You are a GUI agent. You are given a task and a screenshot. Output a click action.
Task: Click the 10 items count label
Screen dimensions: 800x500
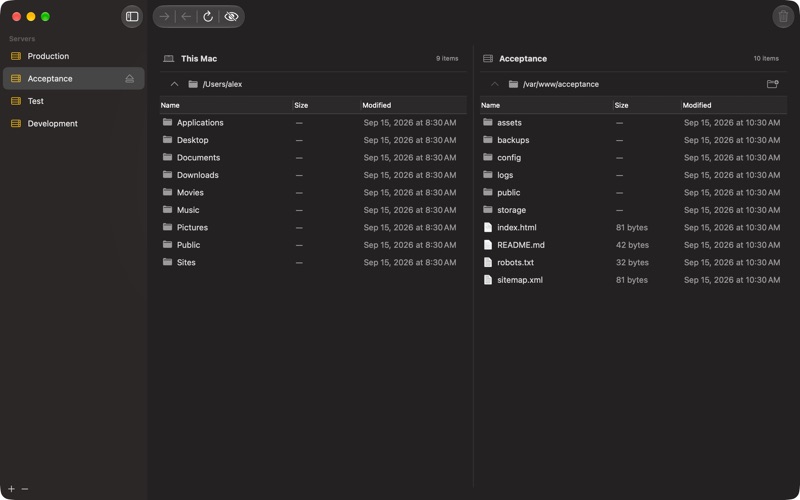tap(766, 59)
